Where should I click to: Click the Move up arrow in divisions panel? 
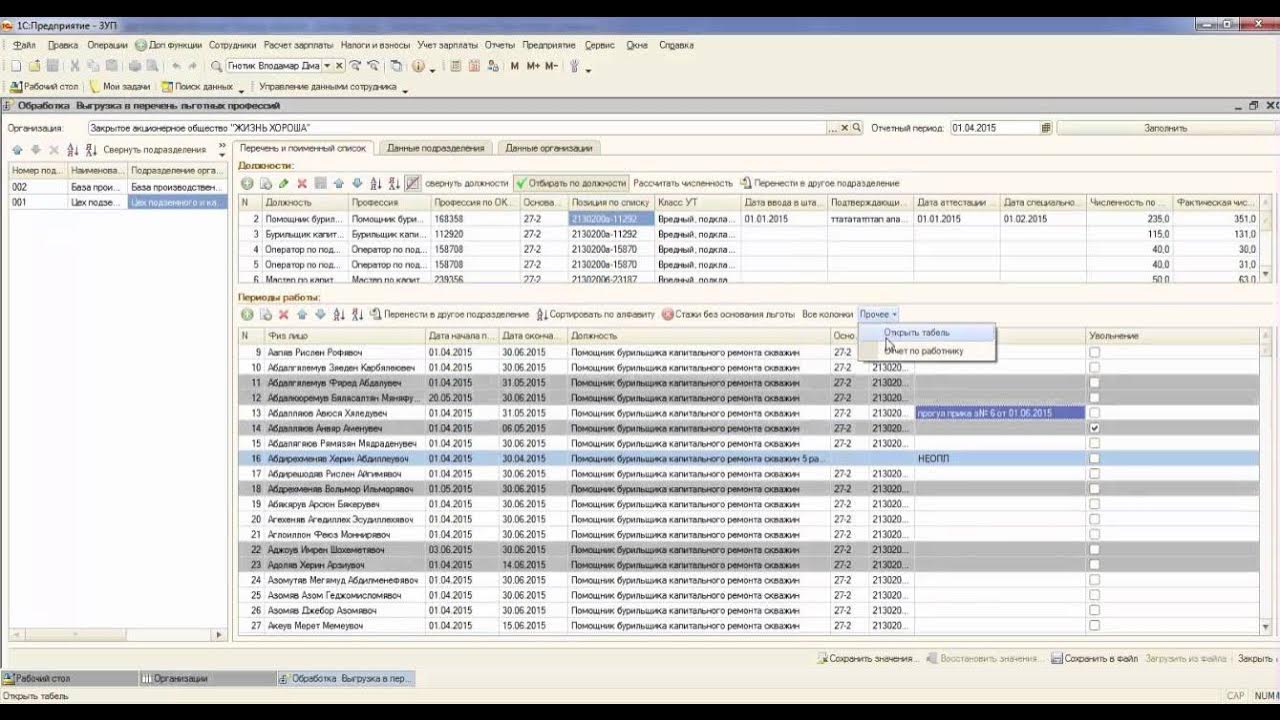click(x=17, y=150)
